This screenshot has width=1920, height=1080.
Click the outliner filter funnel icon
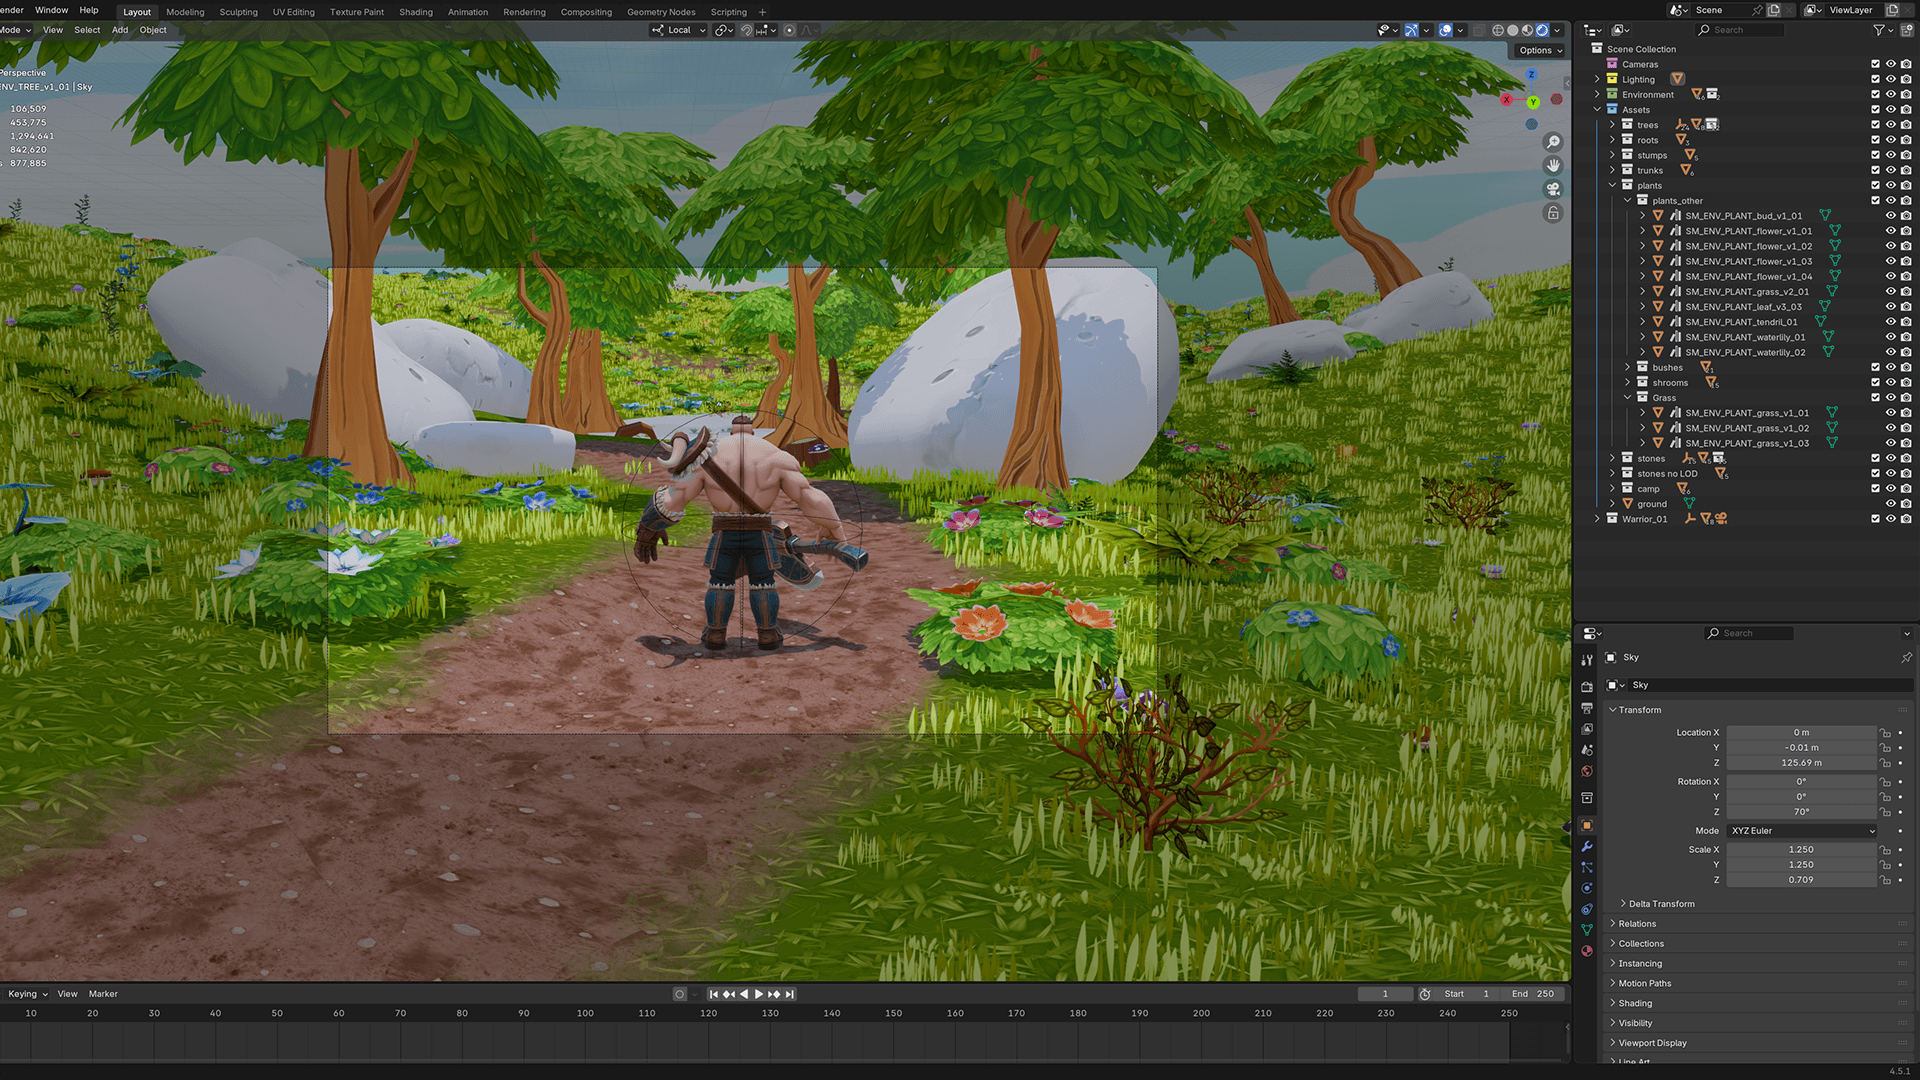[x=1879, y=30]
